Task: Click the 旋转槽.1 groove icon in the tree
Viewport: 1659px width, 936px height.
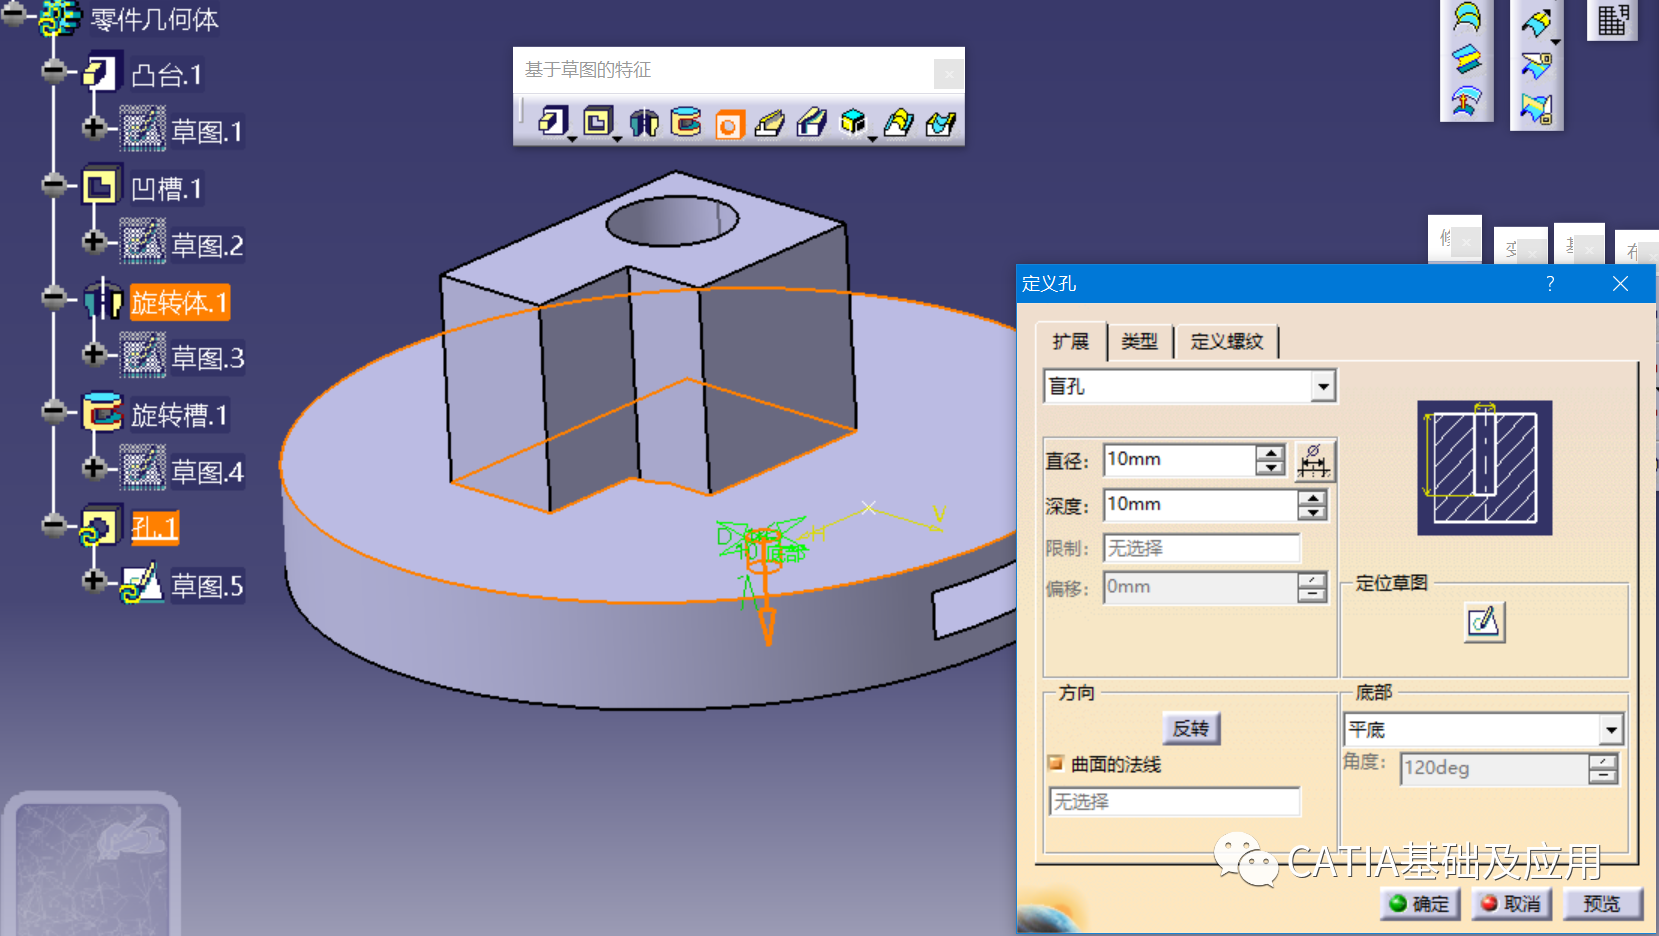Action: [x=102, y=413]
